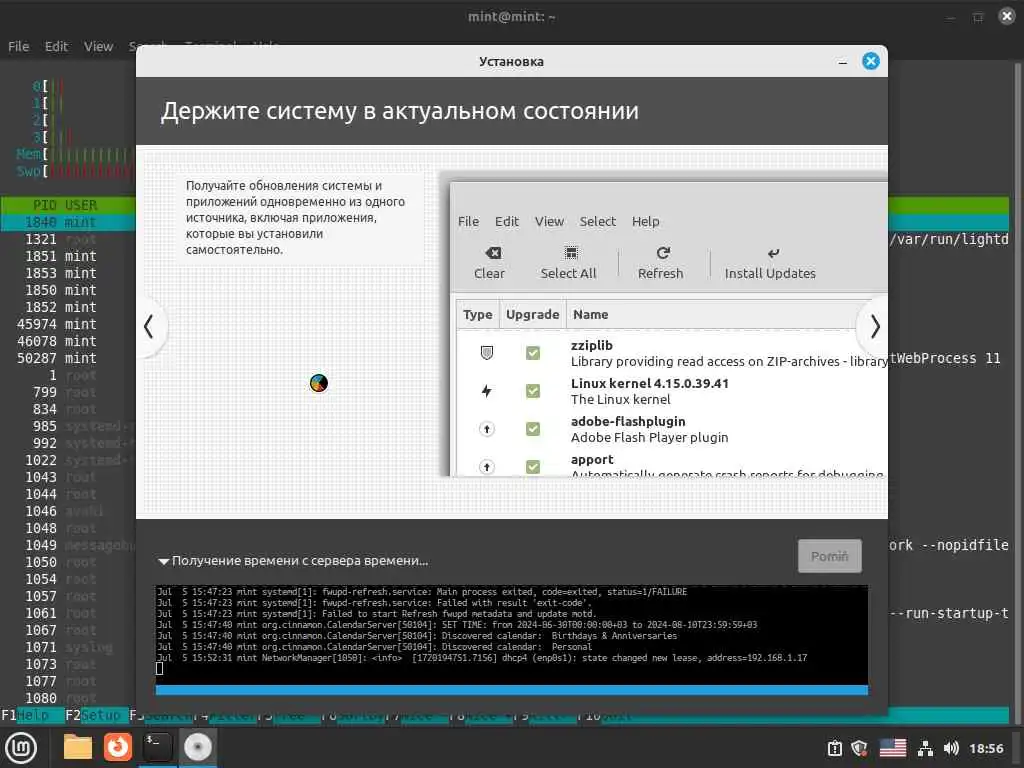The height and width of the screenshot is (768, 1024).
Task: Go to the previous installer slide
Action: [149, 326]
